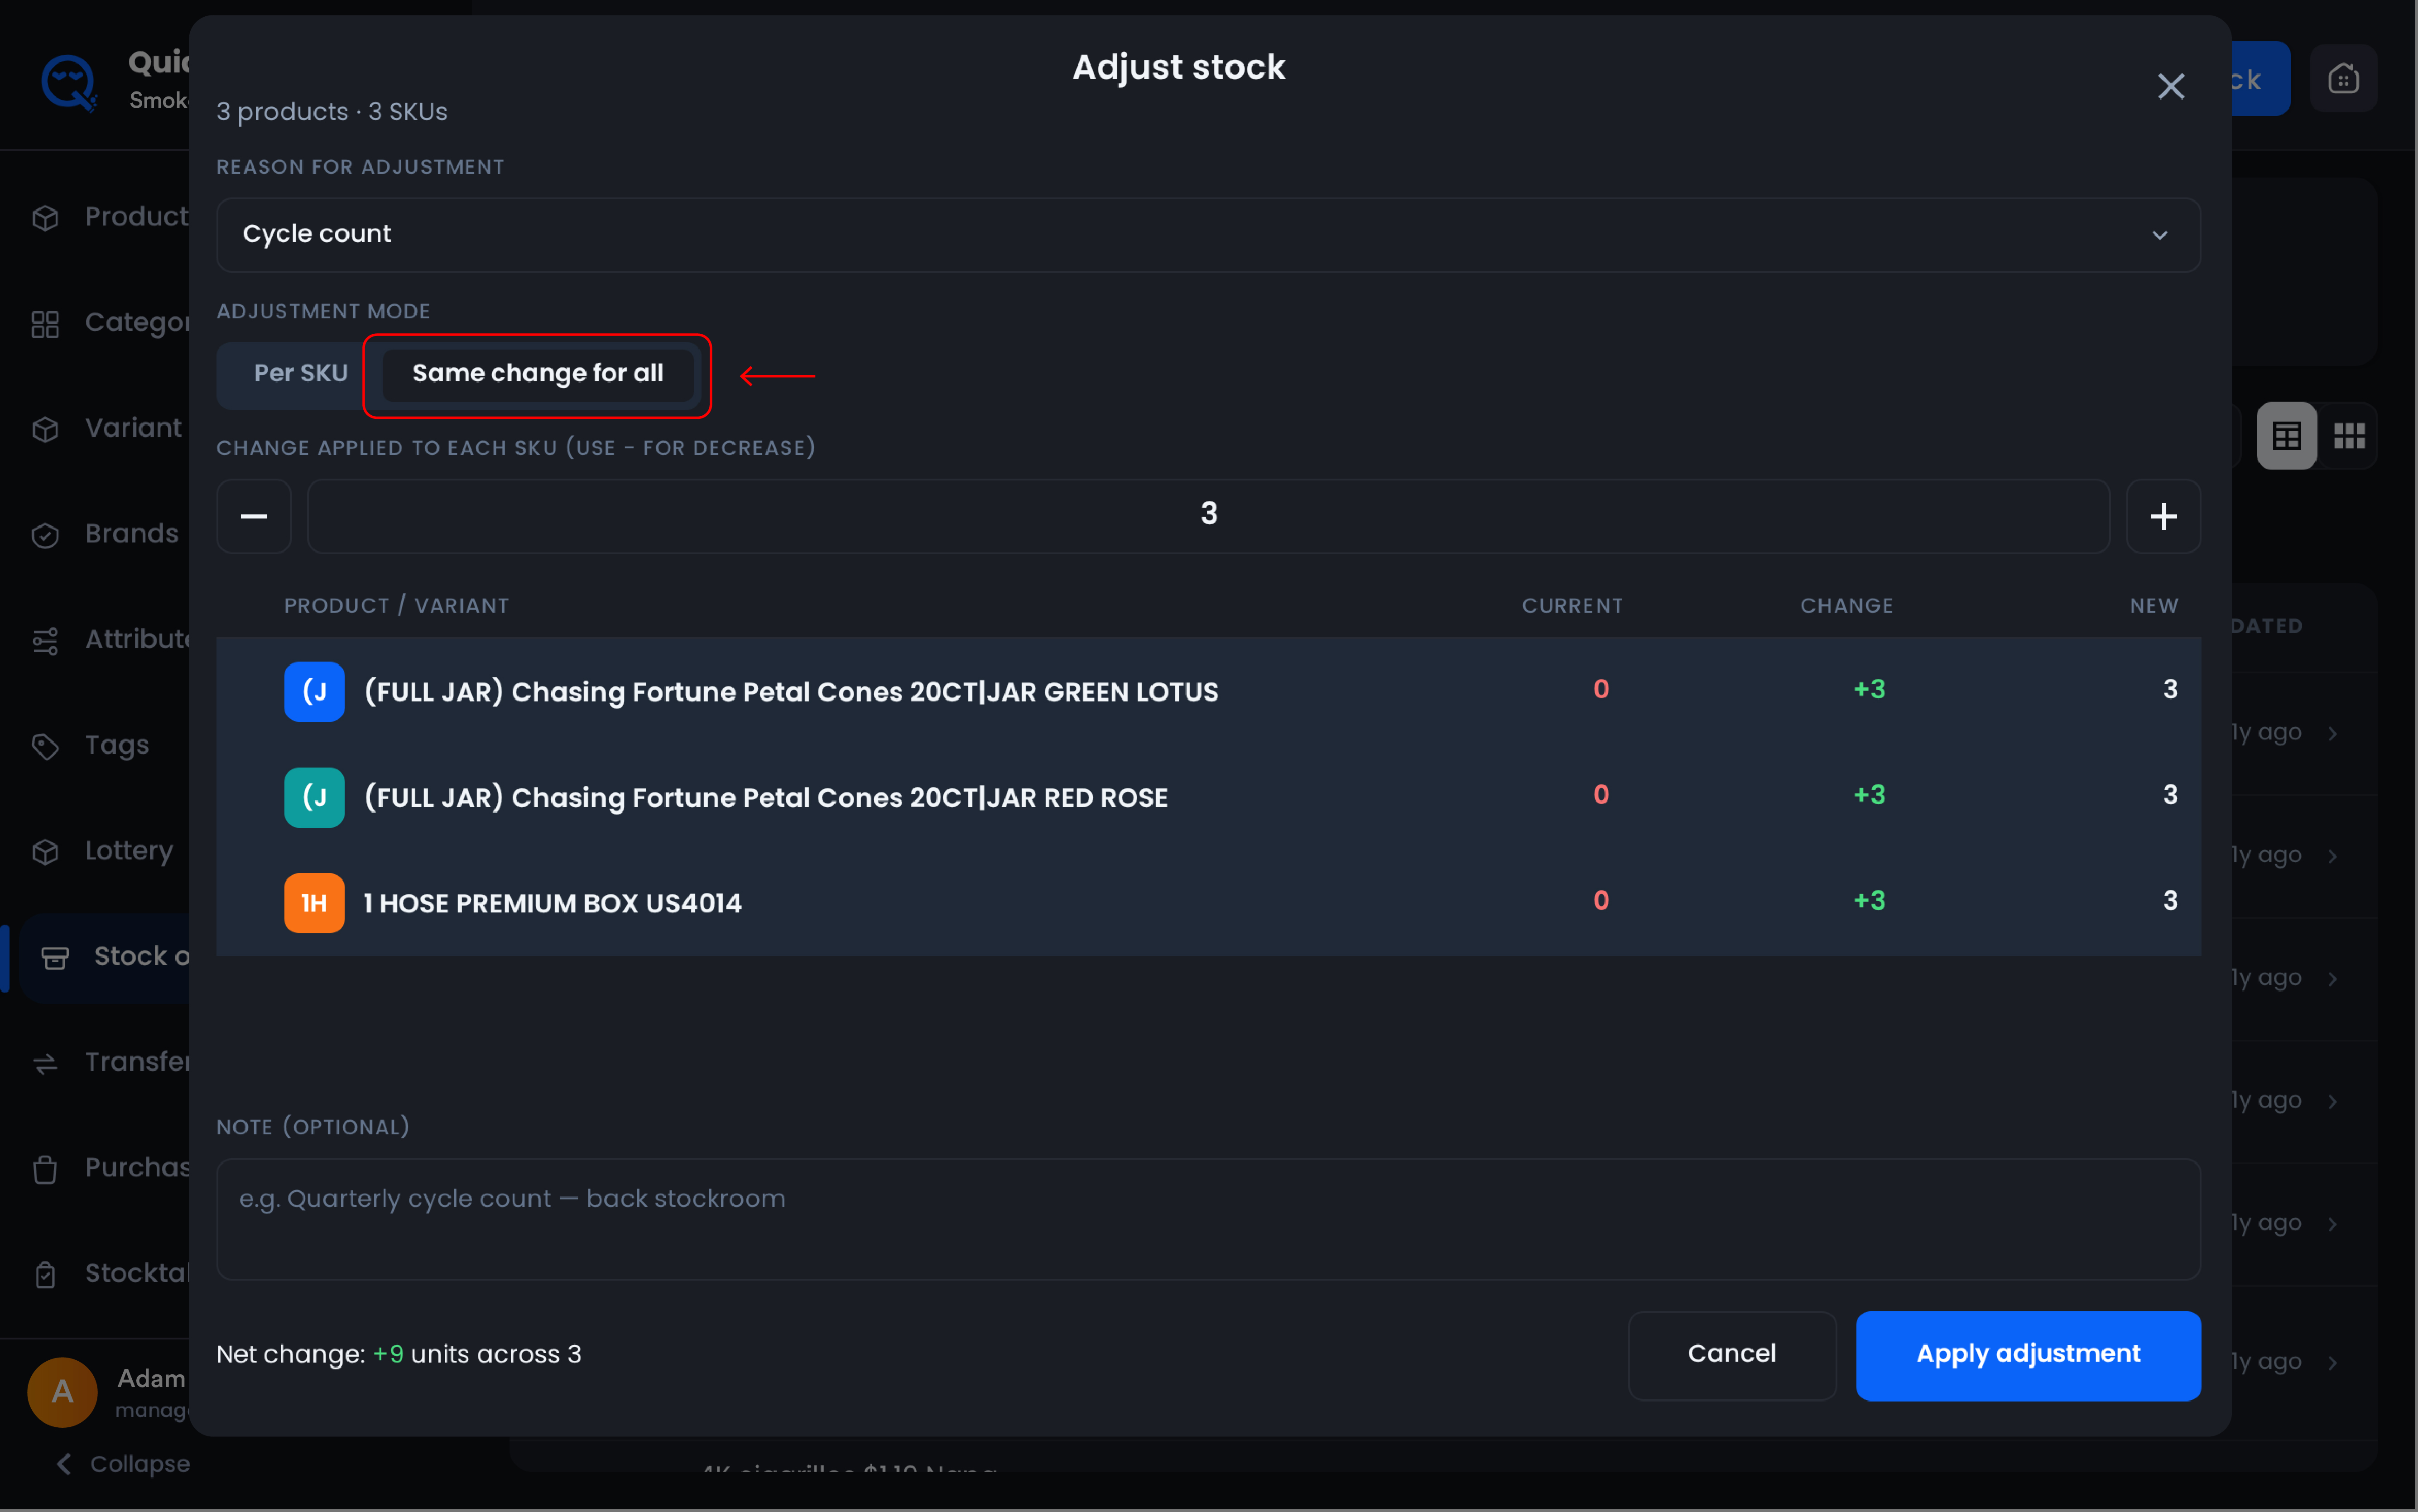Click the Categories grid icon in sidebar
This screenshot has width=2418, height=1512.
pyautogui.click(x=45, y=324)
